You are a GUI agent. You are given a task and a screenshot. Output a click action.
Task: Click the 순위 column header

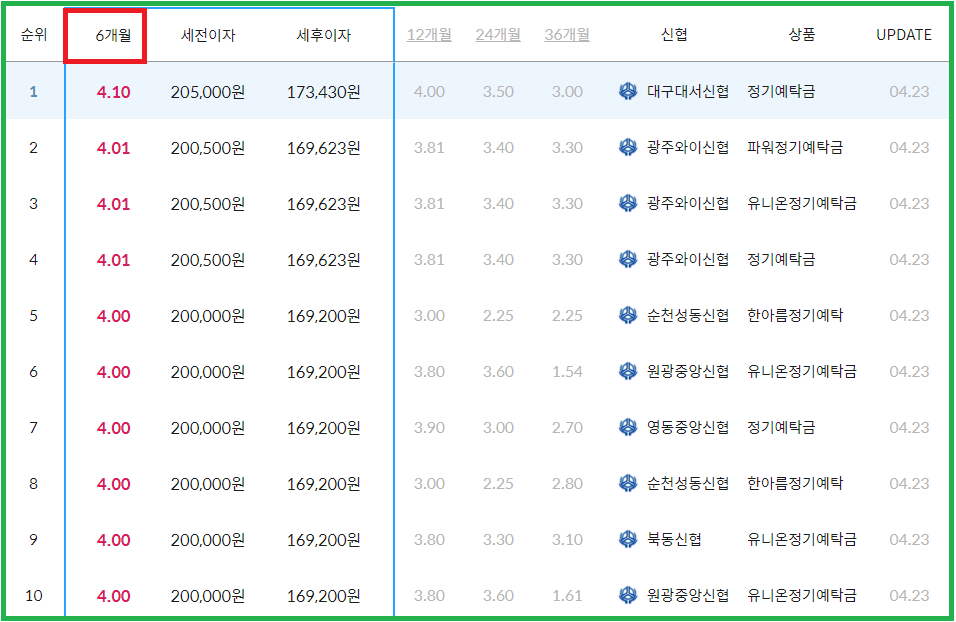click(33, 33)
